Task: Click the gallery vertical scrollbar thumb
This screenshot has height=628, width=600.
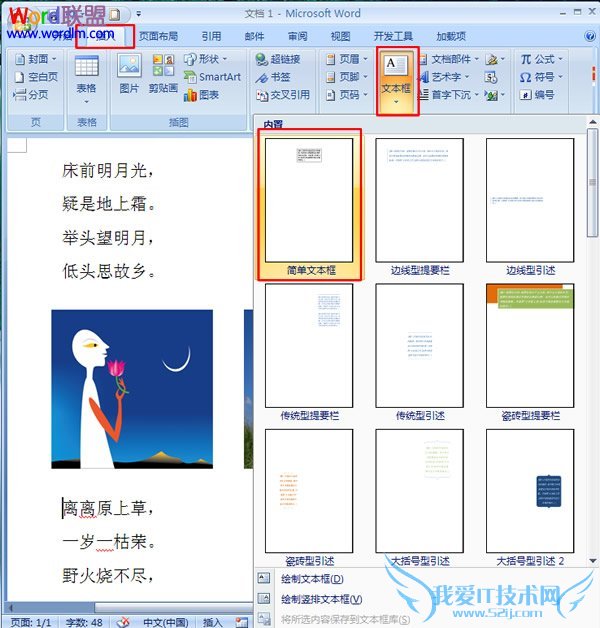Action: [593, 183]
